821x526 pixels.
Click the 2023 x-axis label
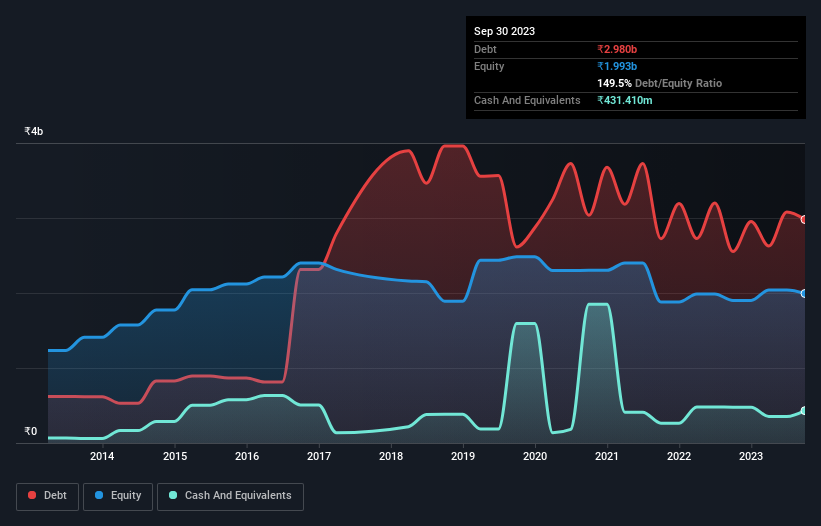click(x=751, y=456)
